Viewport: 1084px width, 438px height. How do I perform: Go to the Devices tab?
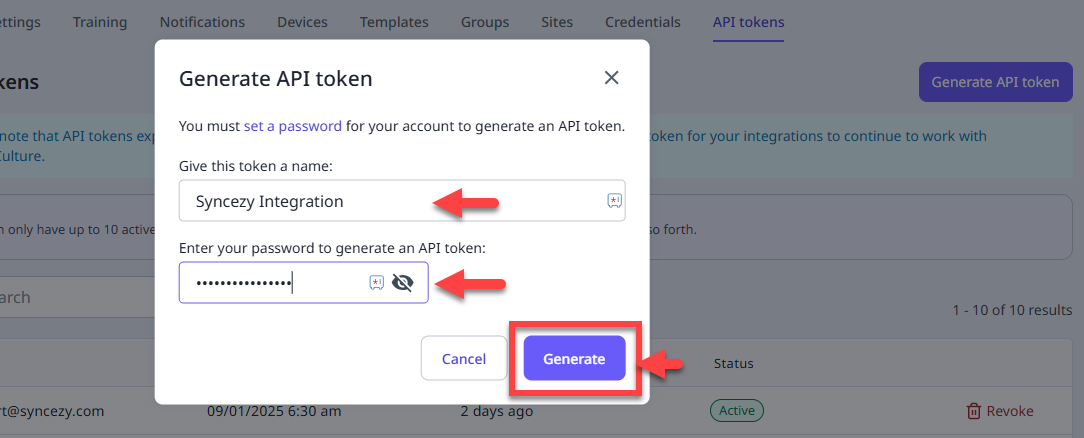pos(302,22)
